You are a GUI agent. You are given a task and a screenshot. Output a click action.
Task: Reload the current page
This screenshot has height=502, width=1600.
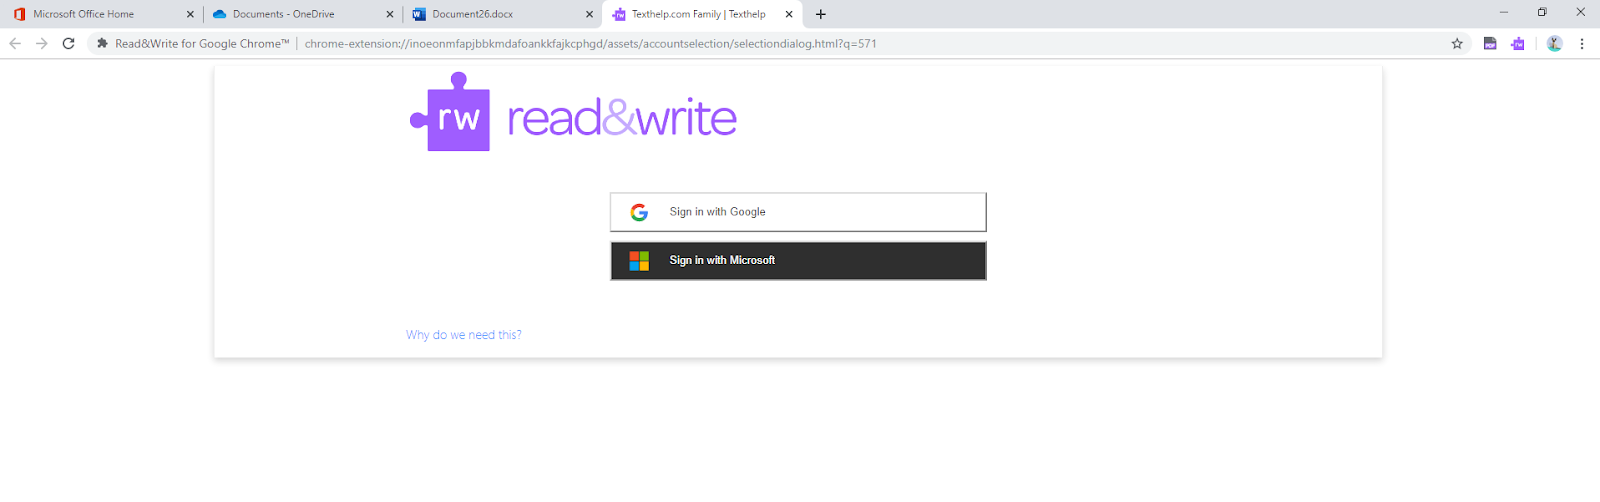68,43
